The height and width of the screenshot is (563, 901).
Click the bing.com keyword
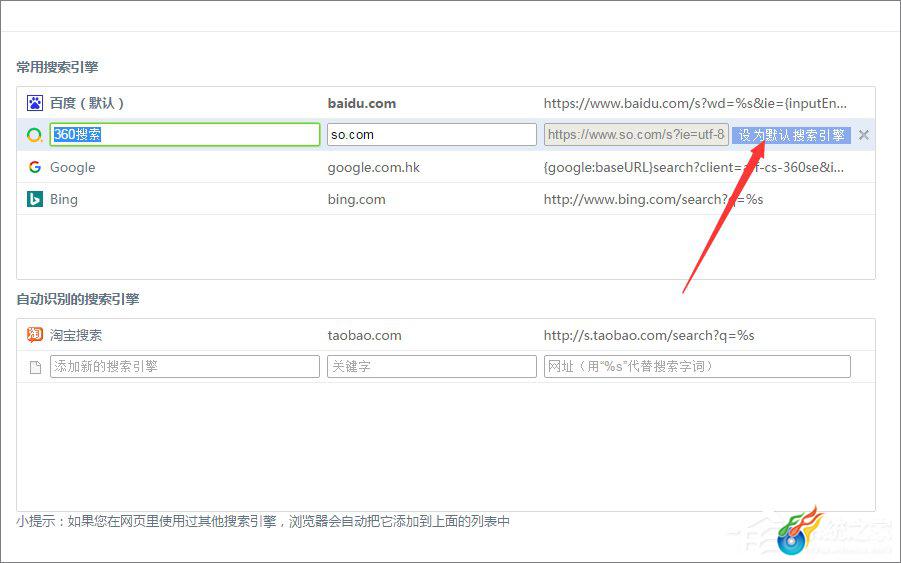[356, 199]
